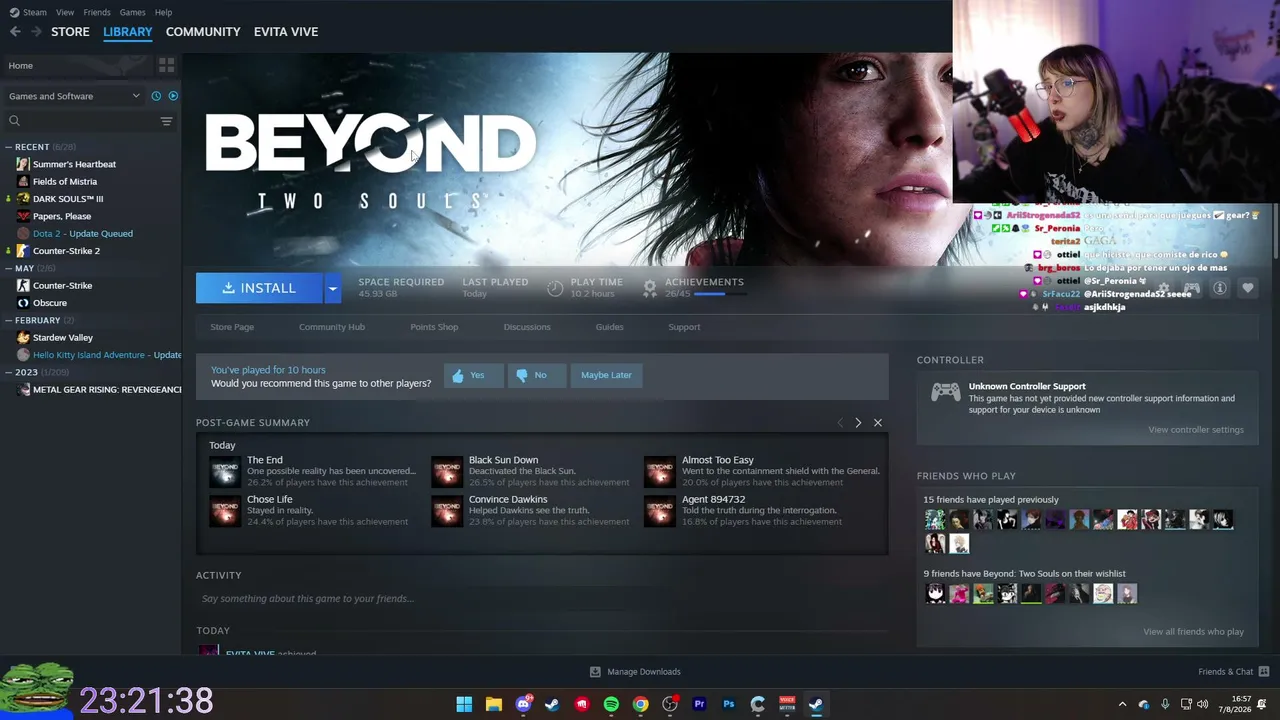Toggle ready-to-play filter icon
The width and height of the screenshot is (1280, 720).
pos(173,96)
